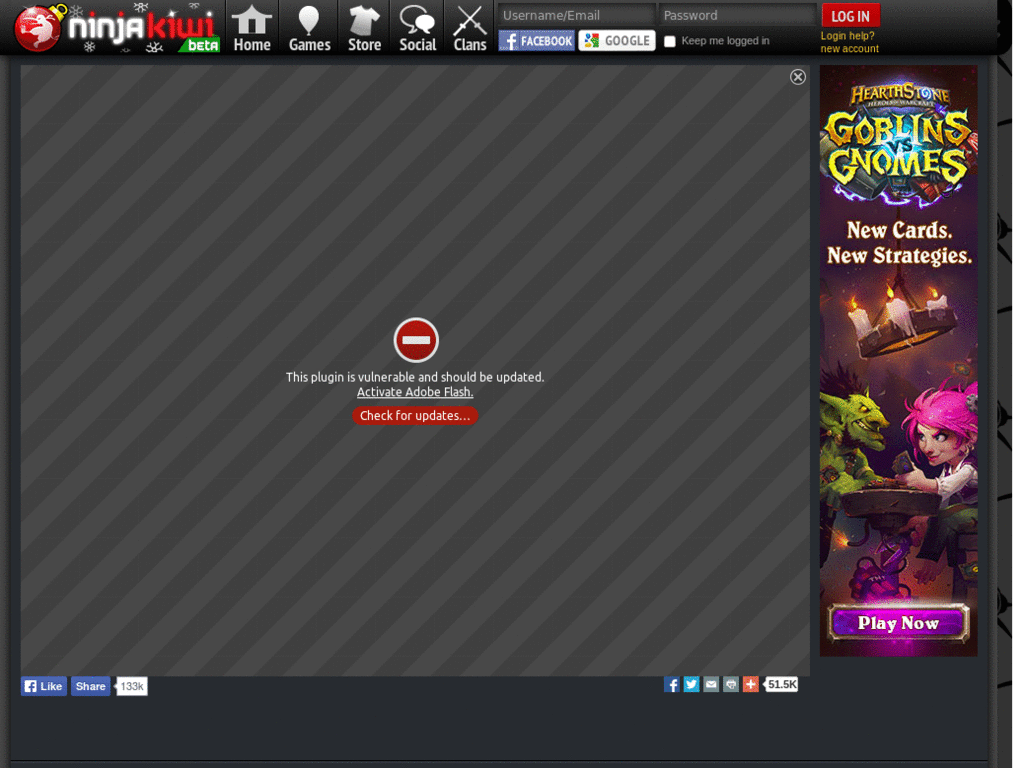Go to the Store section

[x=364, y=28]
